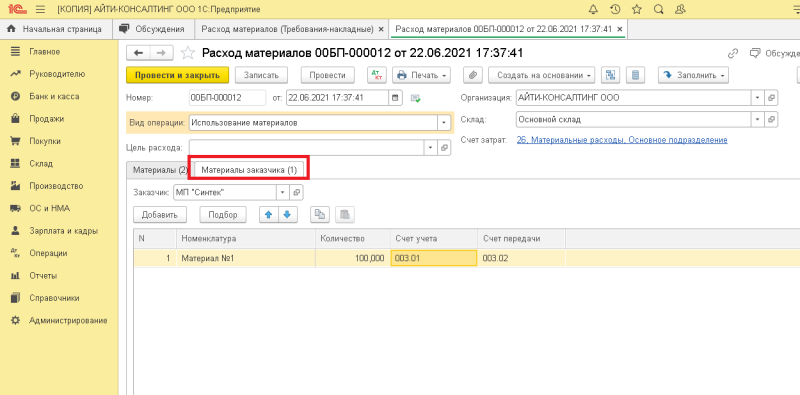Select Материалы заказчика (1) tab
800x395 pixels.
(x=249, y=170)
